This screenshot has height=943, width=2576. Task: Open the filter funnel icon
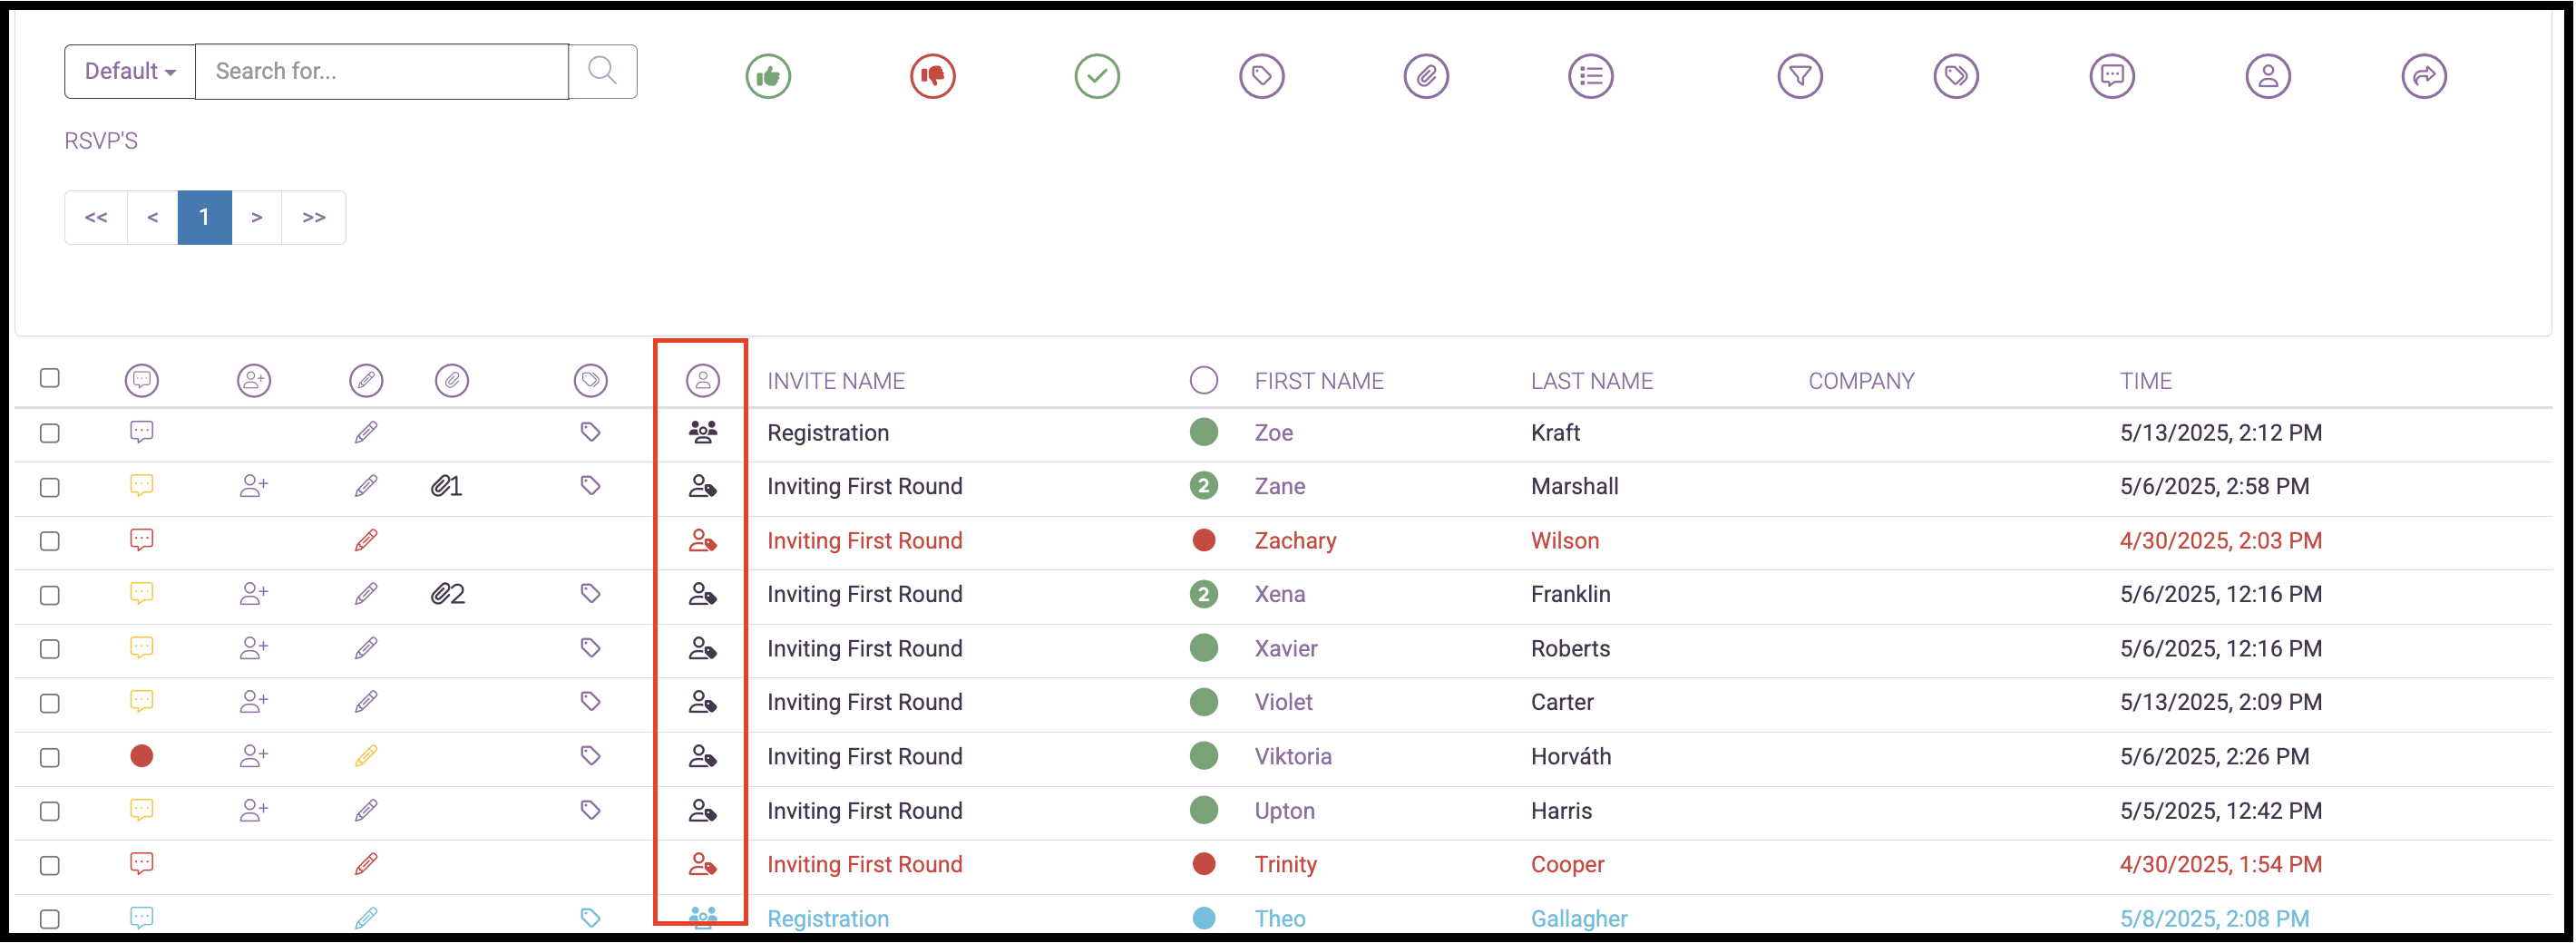[1800, 76]
